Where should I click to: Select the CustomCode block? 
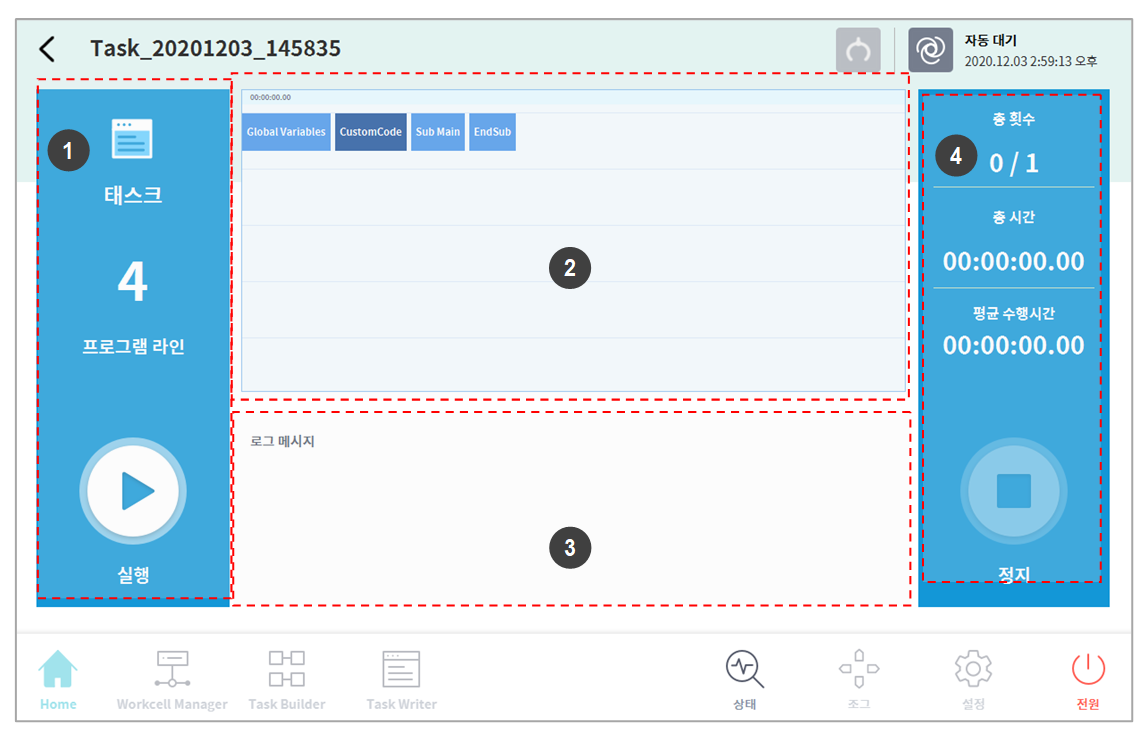coord(371,132)
